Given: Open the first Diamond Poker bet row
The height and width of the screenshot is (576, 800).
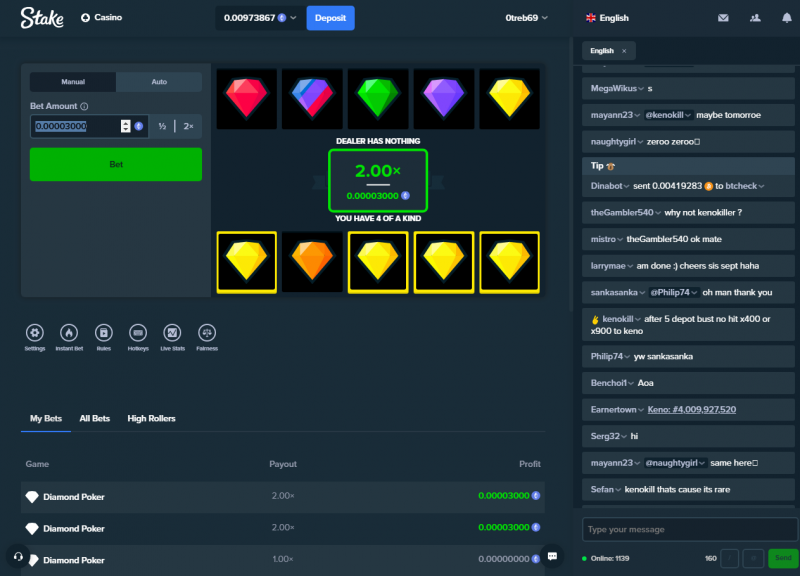Looking at the screenshot, I should [x=283, y=496].
